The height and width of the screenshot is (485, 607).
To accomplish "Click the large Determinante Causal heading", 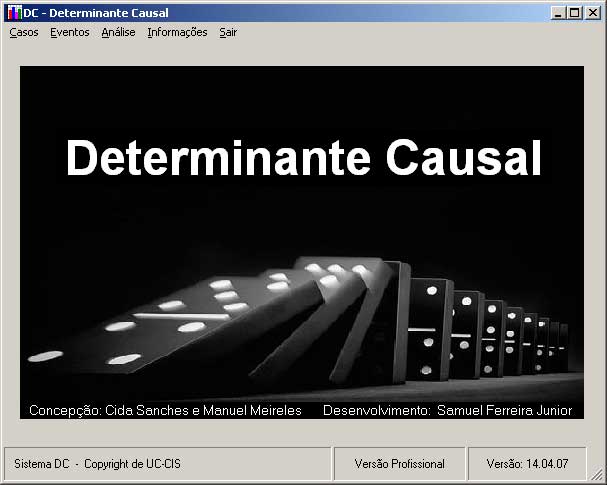I will 303,158.
